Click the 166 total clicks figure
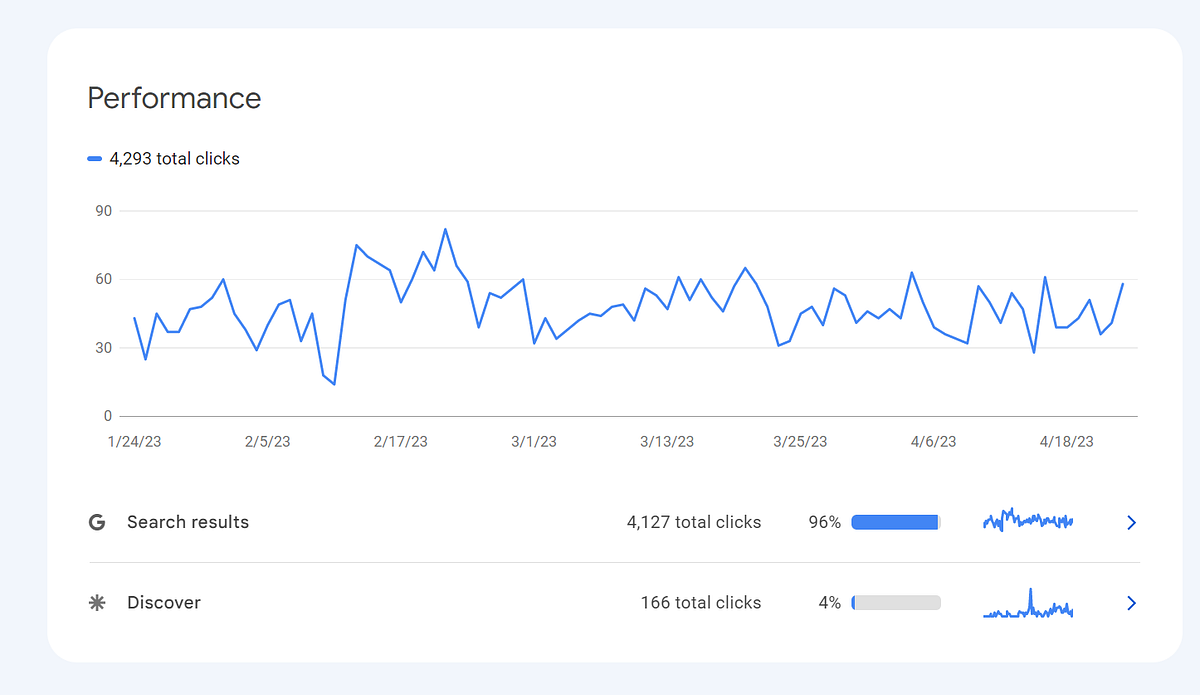 pyautogui.click(x=701, y=603)
